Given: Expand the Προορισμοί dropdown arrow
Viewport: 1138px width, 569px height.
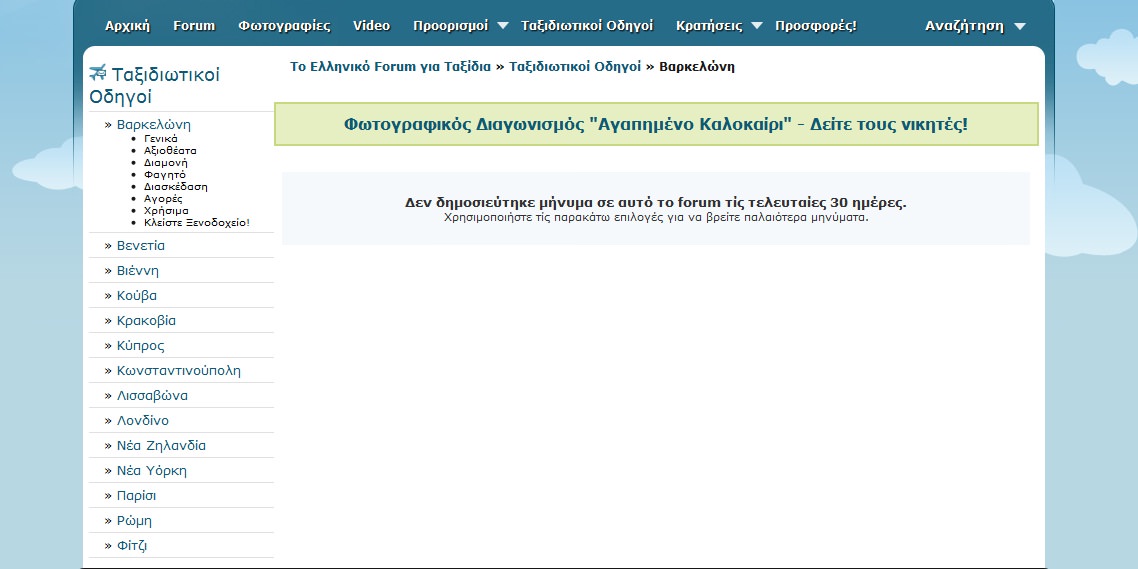Looking at the screenshot, I should coord(502,26).
